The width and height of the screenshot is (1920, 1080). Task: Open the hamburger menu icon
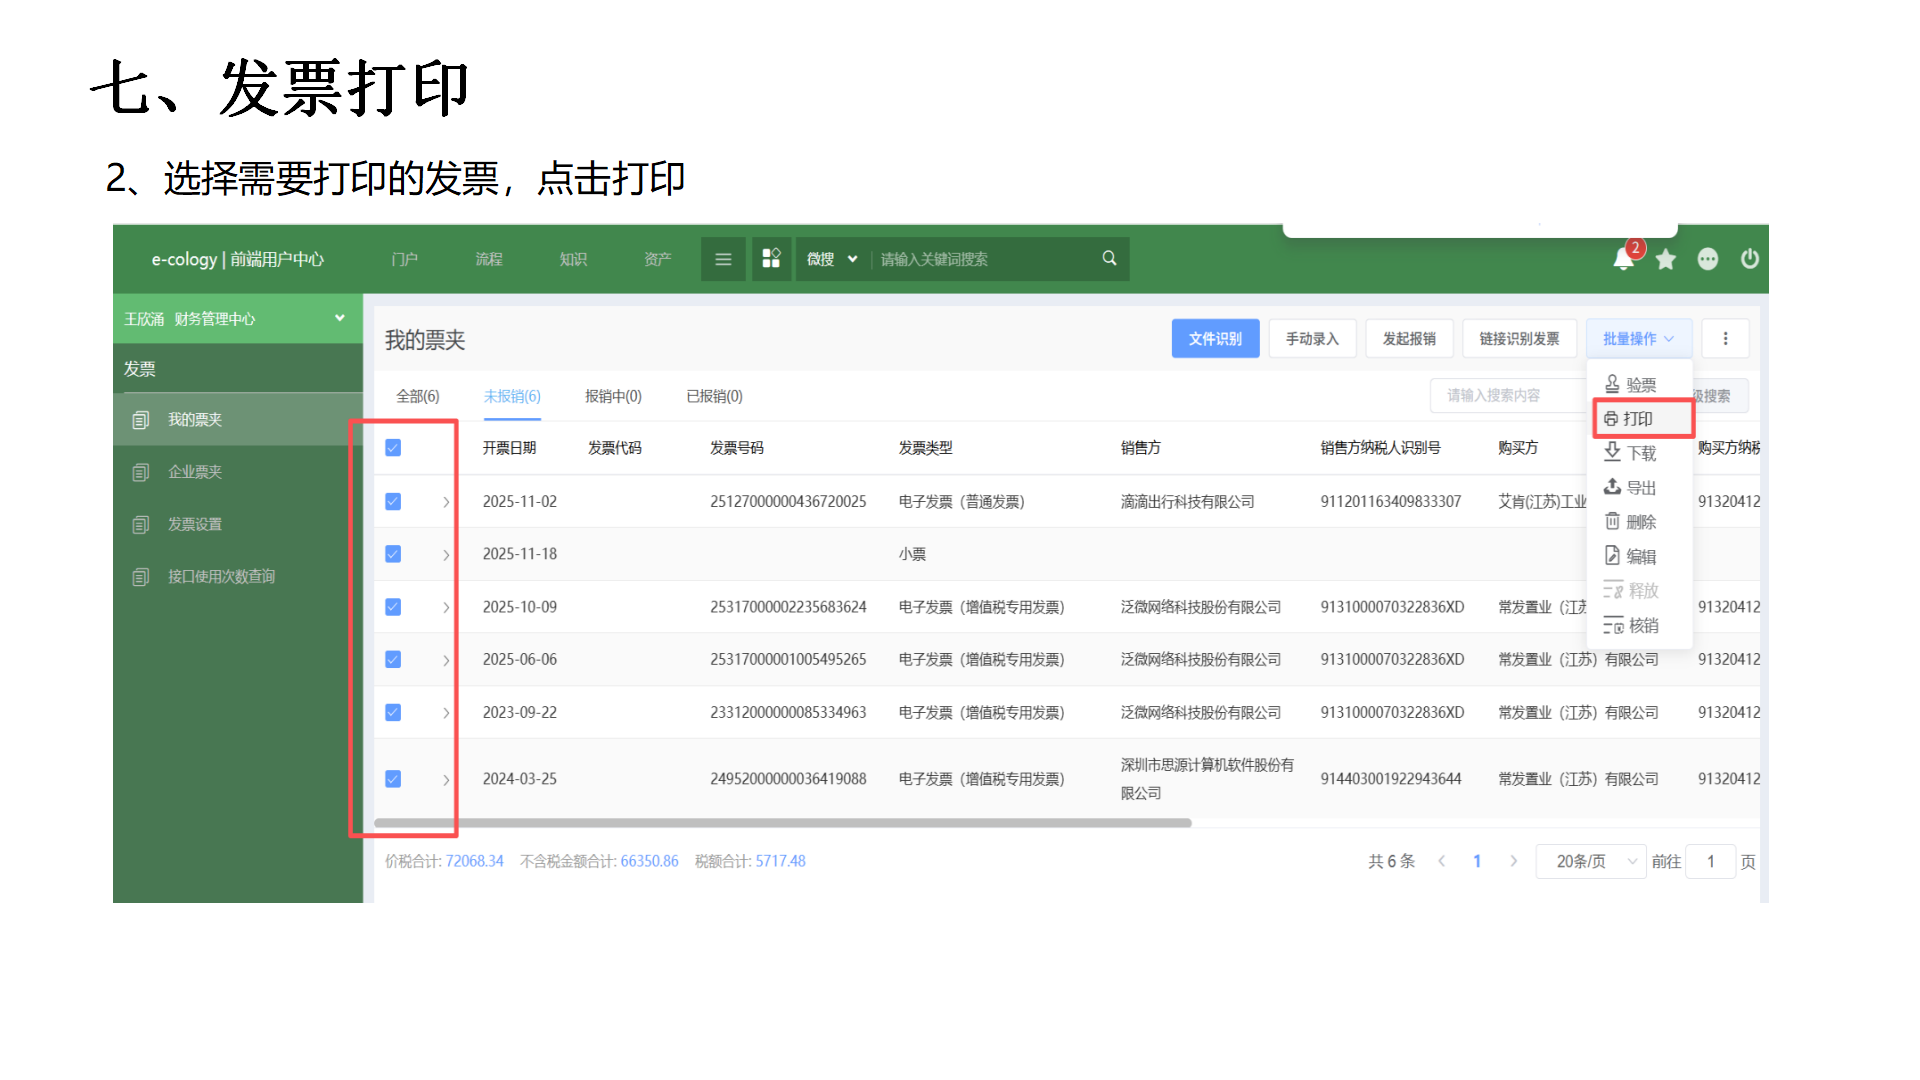click(723, 259)
